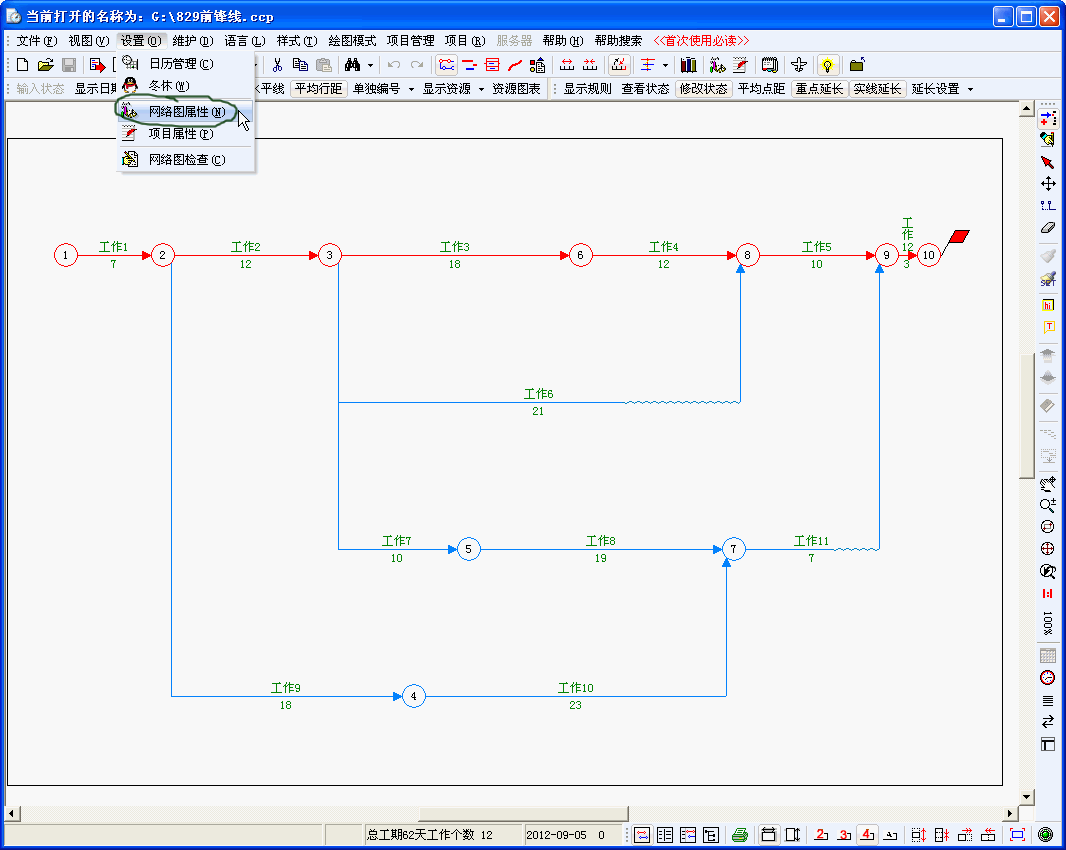
Task: Toggle the 实线延长 button
Action: 878,89
